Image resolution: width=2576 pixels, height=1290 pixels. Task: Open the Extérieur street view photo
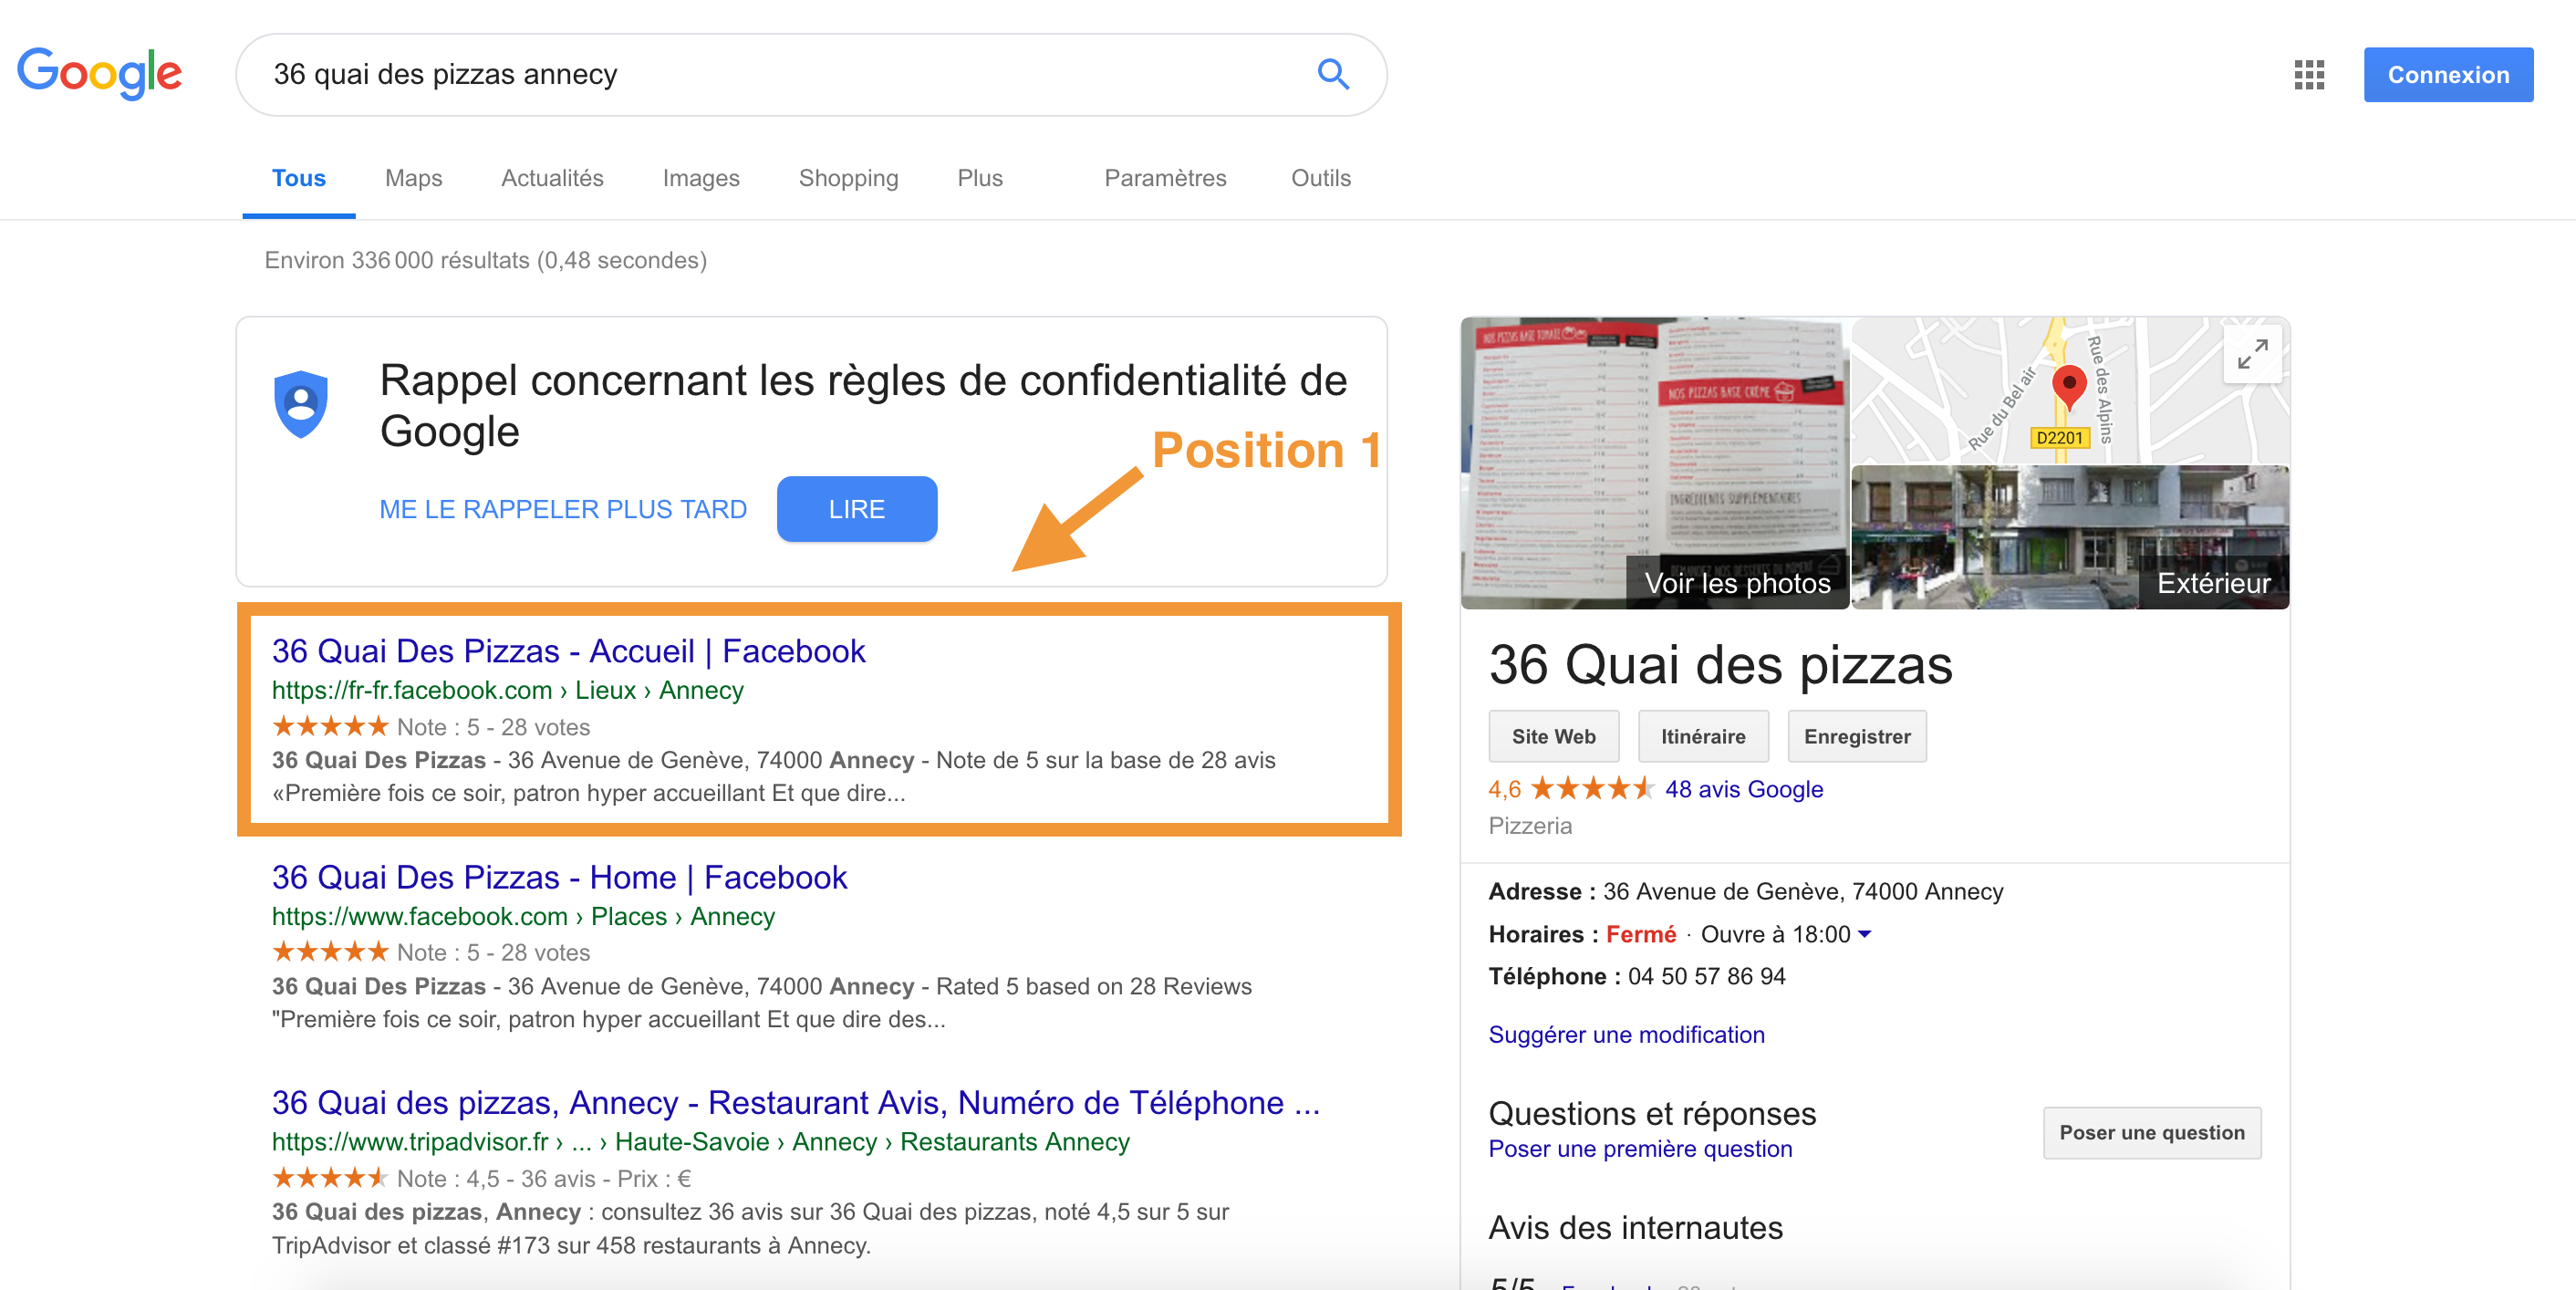pyautogui.click(x=2070, y=537)
